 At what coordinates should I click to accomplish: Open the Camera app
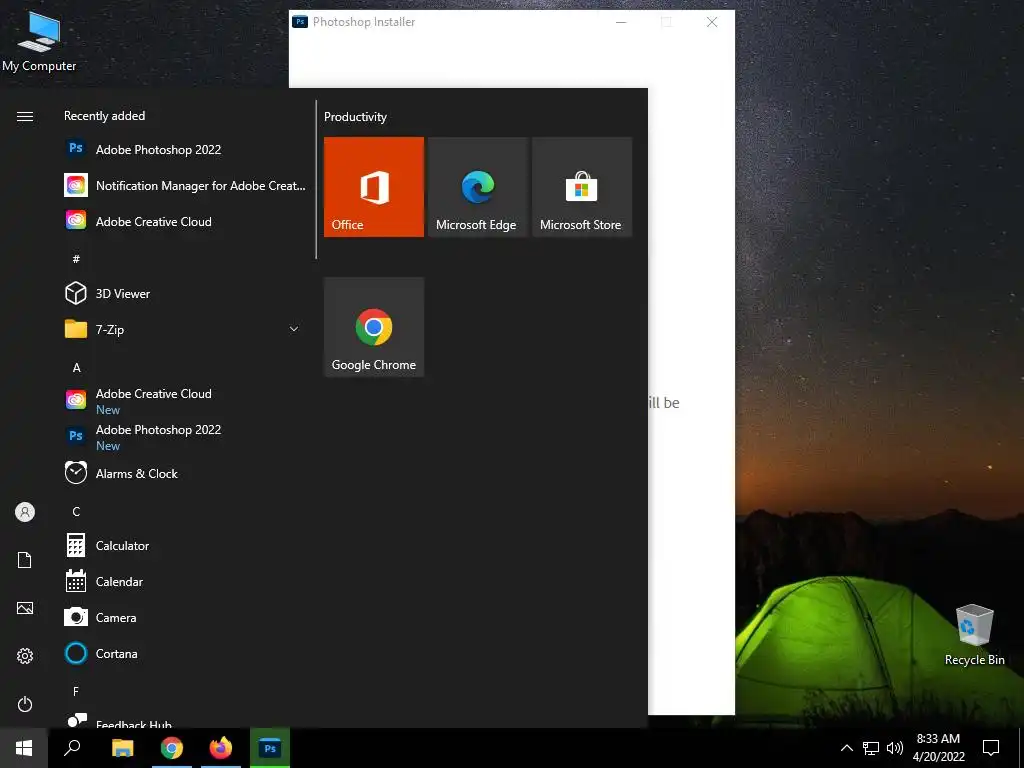[186, 617]
